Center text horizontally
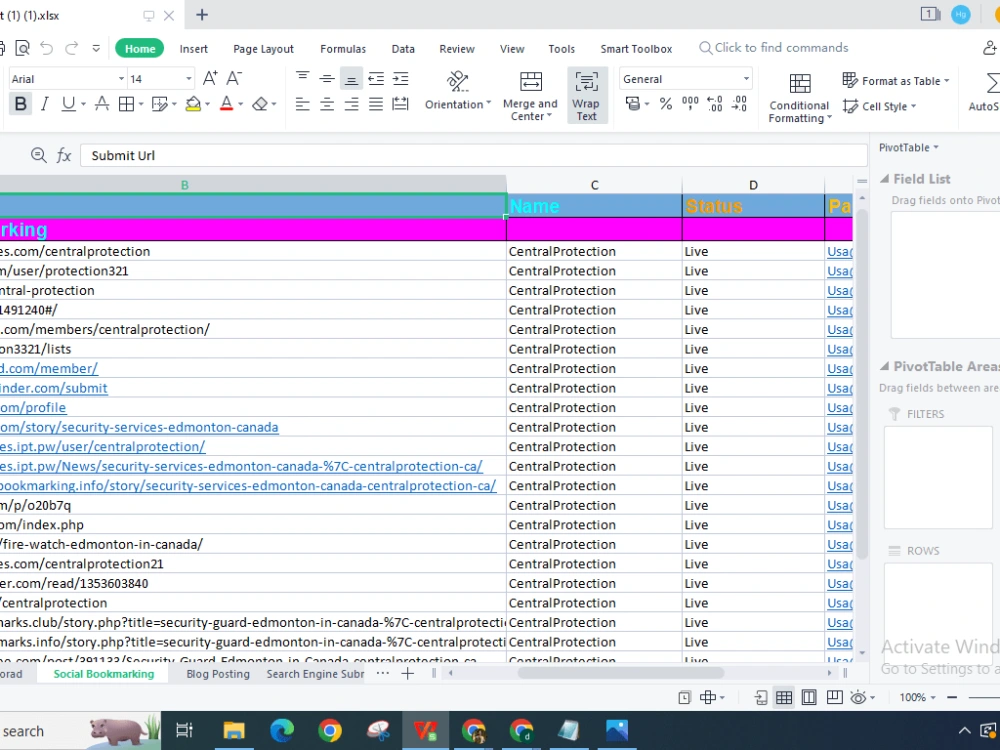 [x=327, y=104]
